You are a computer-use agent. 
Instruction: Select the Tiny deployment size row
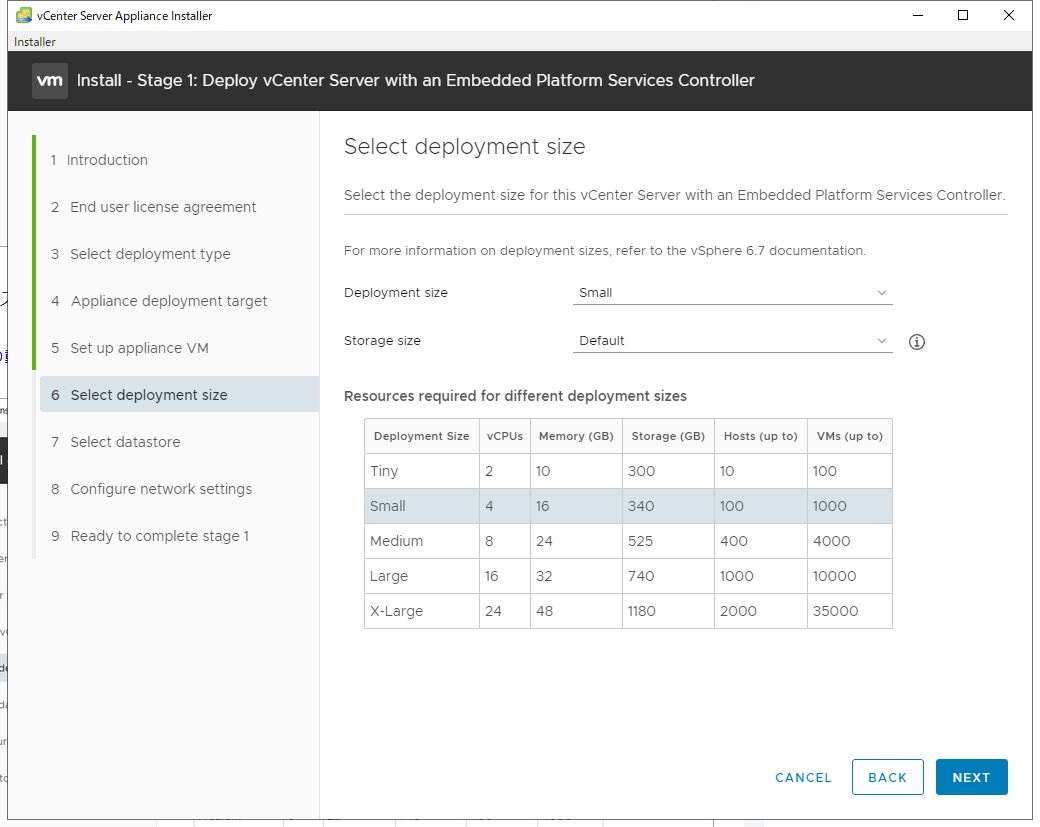(628, 471)
